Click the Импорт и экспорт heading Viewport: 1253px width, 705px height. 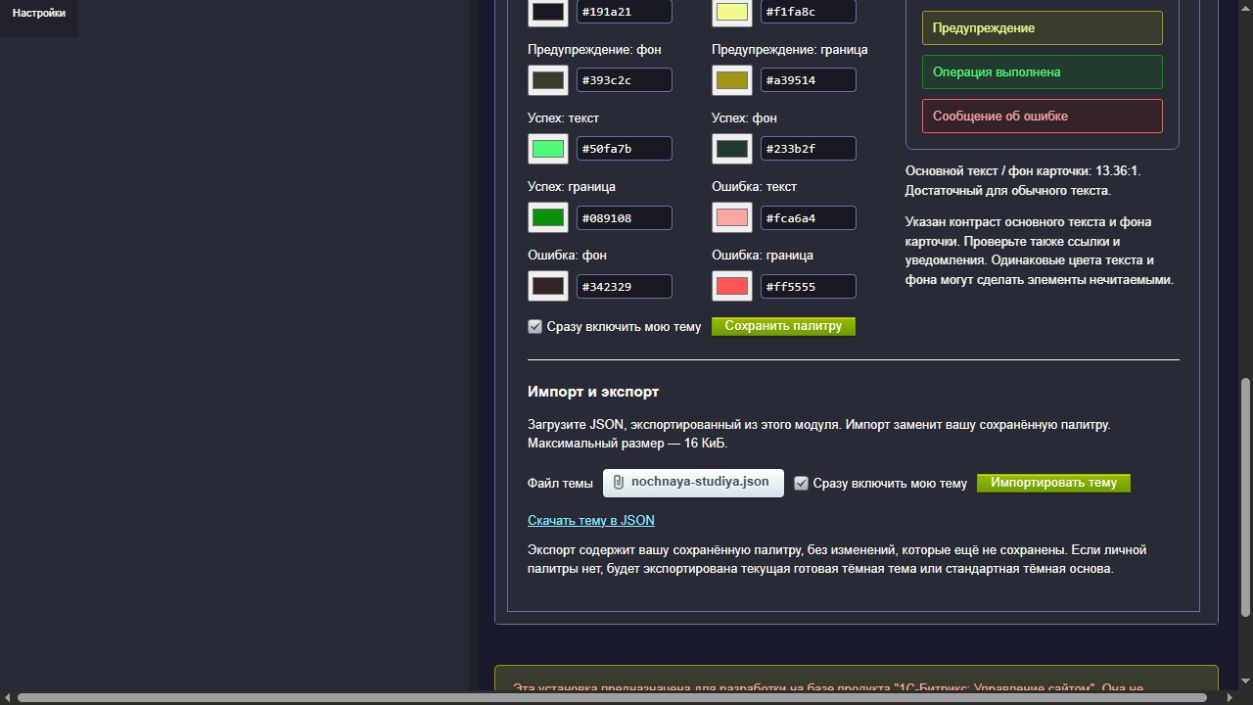[593, 392]
